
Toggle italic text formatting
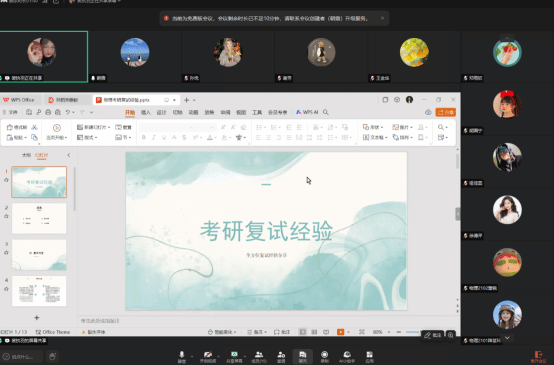[x=154, y=137]
